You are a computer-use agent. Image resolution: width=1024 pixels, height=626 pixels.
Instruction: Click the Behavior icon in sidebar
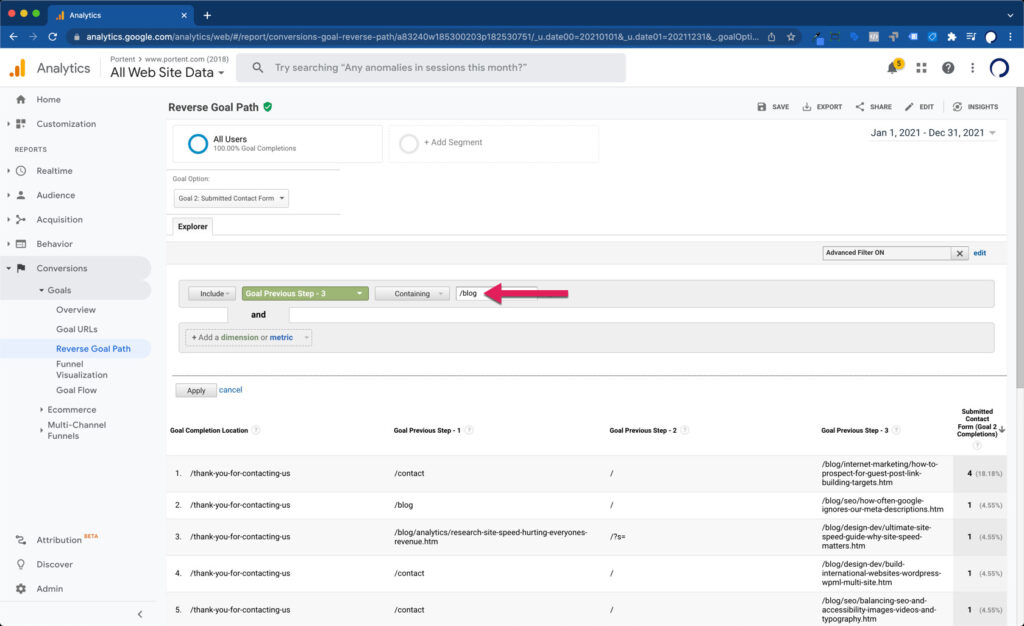pos(21,243)
